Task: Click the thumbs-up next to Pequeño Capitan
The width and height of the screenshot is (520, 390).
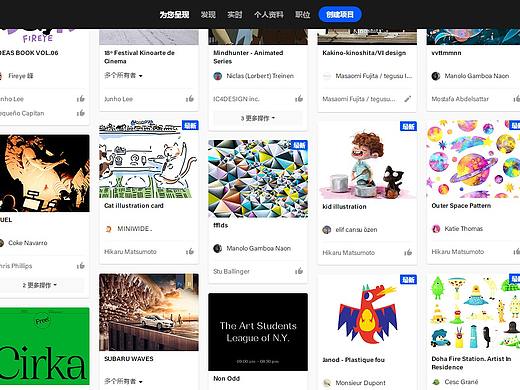Action: click(x=81, y=113)
